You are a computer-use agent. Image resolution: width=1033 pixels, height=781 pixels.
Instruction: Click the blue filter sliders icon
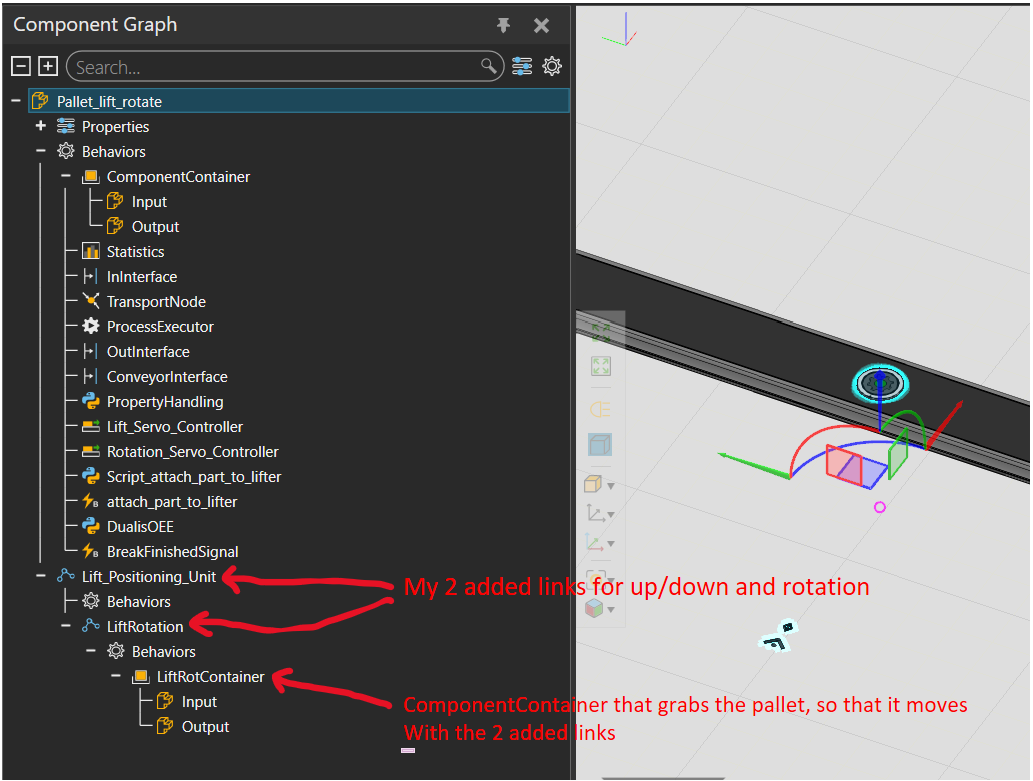[x=522, y=67]
